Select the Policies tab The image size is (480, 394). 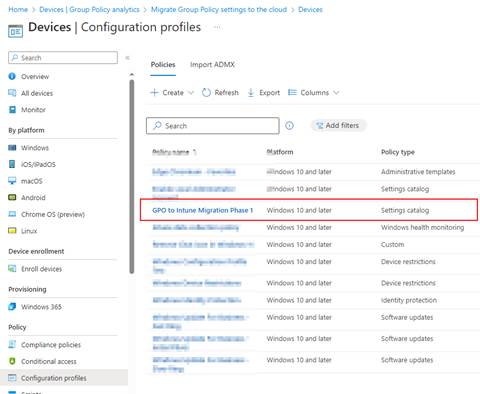pyautogui.click(x=163, y=65)
